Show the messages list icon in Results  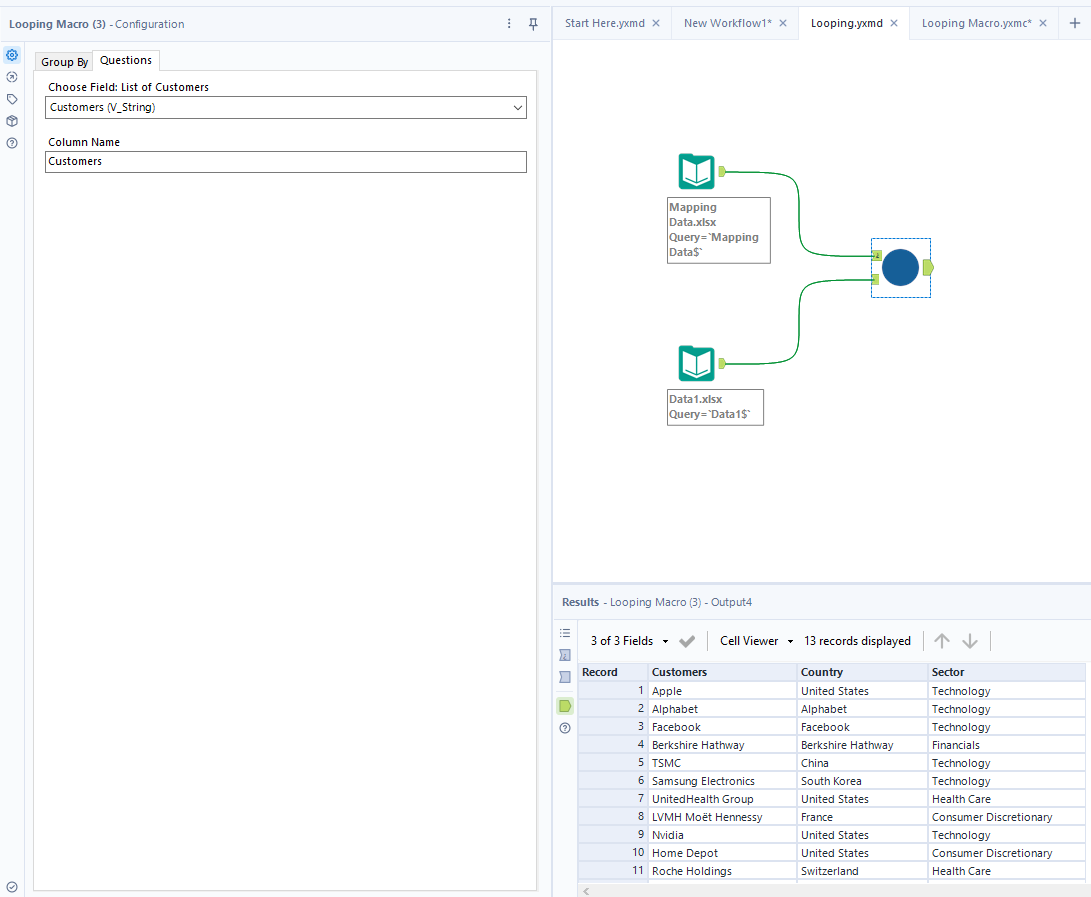565,633
